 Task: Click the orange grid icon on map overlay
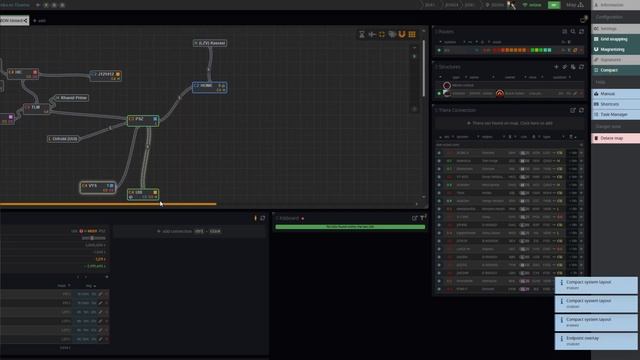pos(412,35)
